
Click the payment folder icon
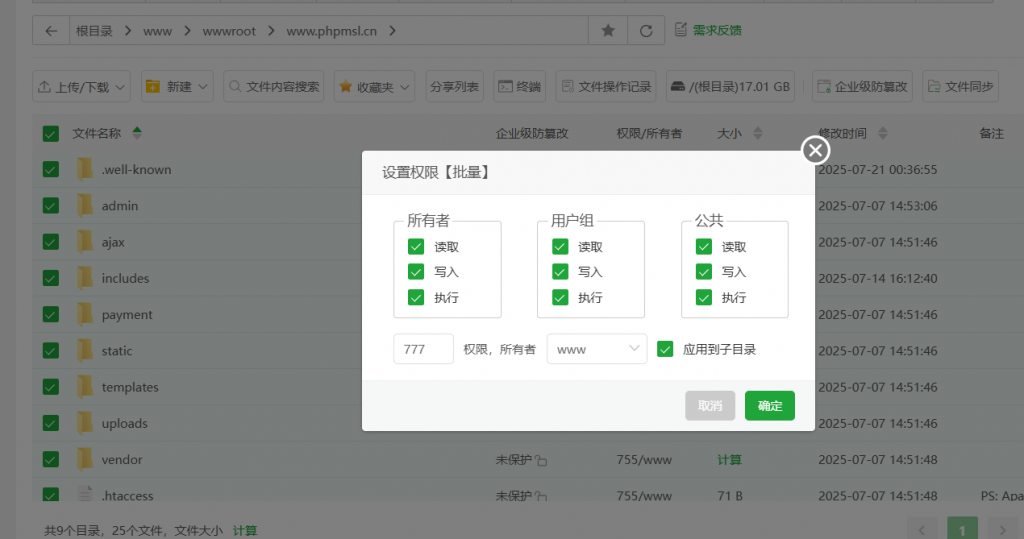(x=85, y=314)
